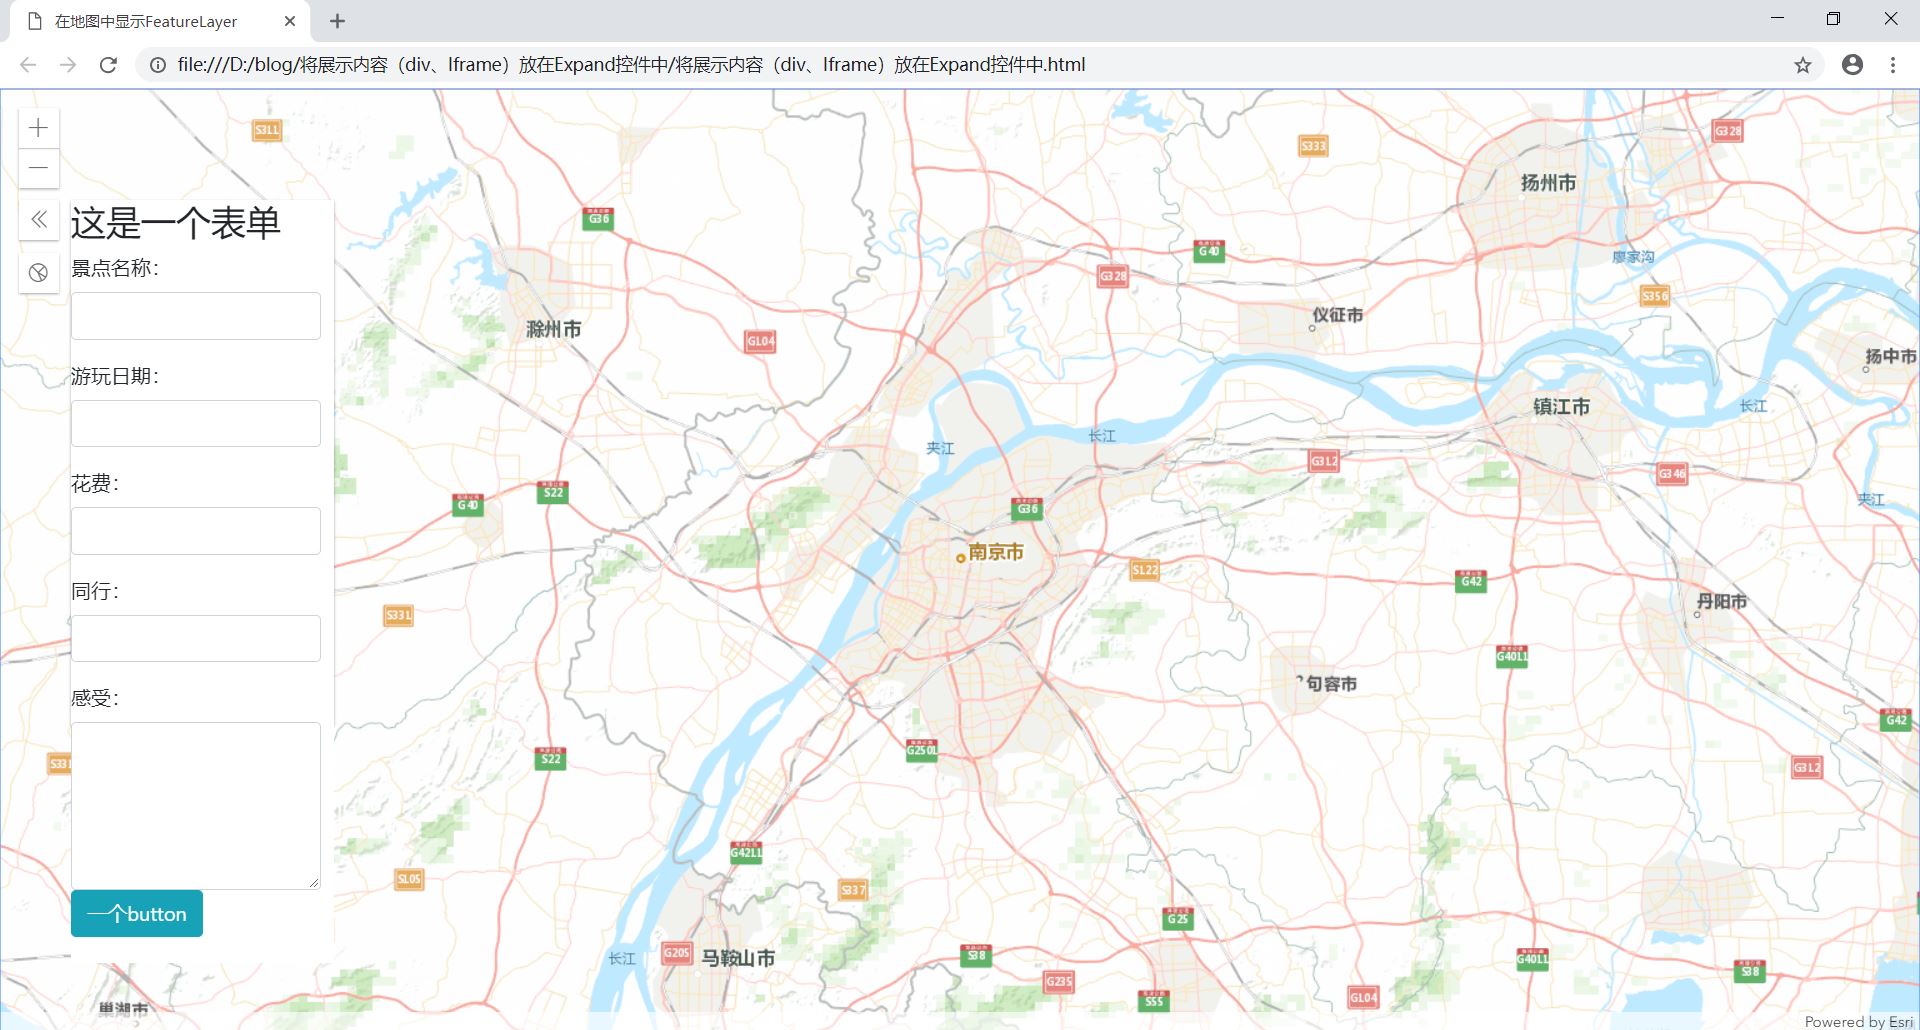Click the 扬州市 city label on map

pos(1548,183)
